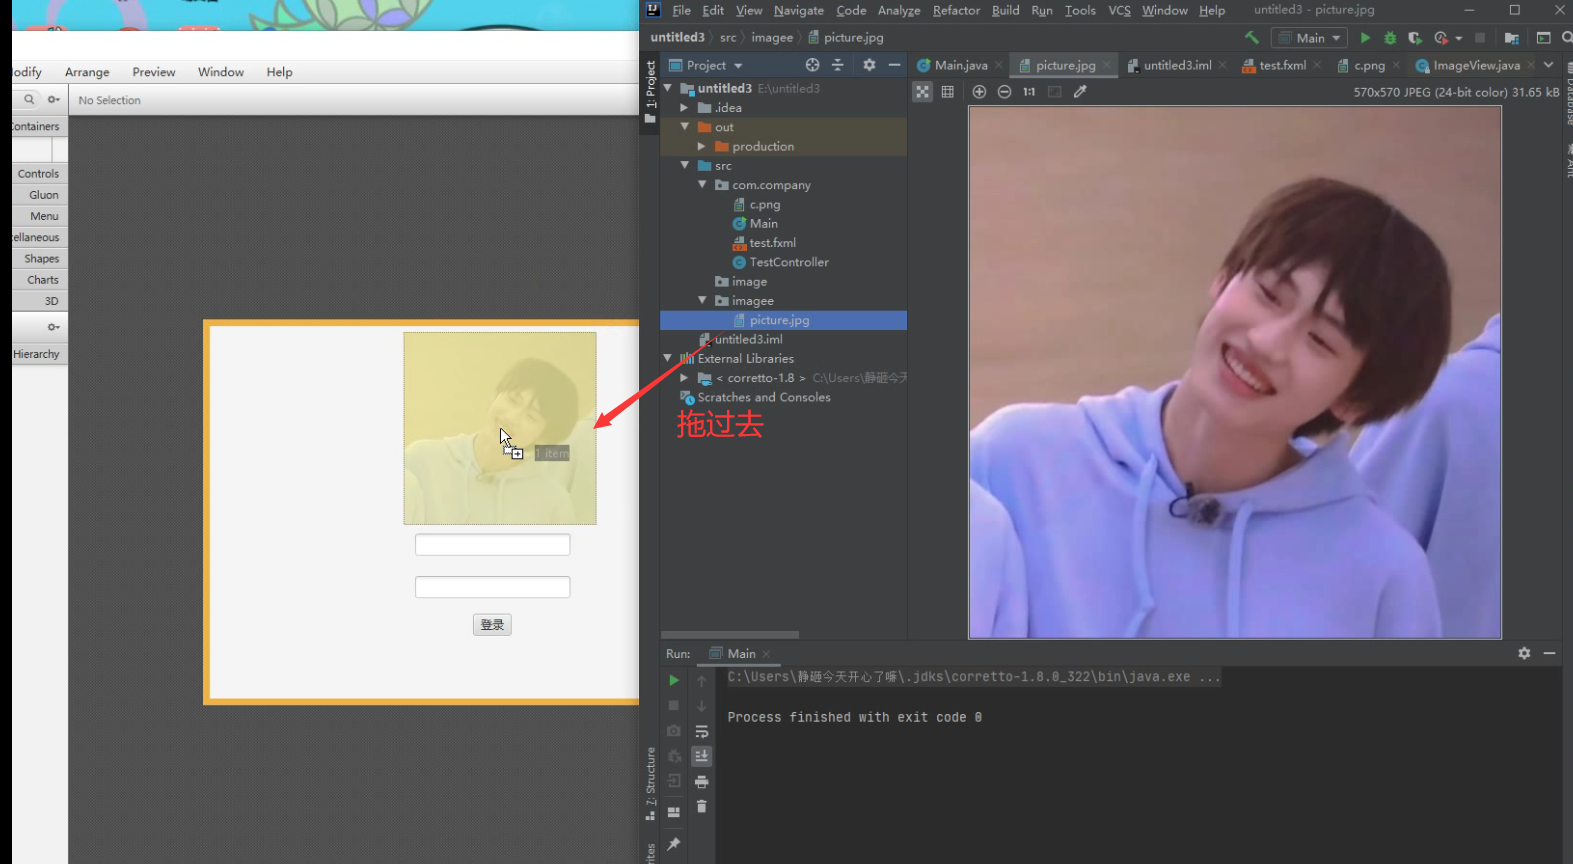Collapse the com.company package node
This screenshot has width=1573, height=864.
(x=702, y=185)
